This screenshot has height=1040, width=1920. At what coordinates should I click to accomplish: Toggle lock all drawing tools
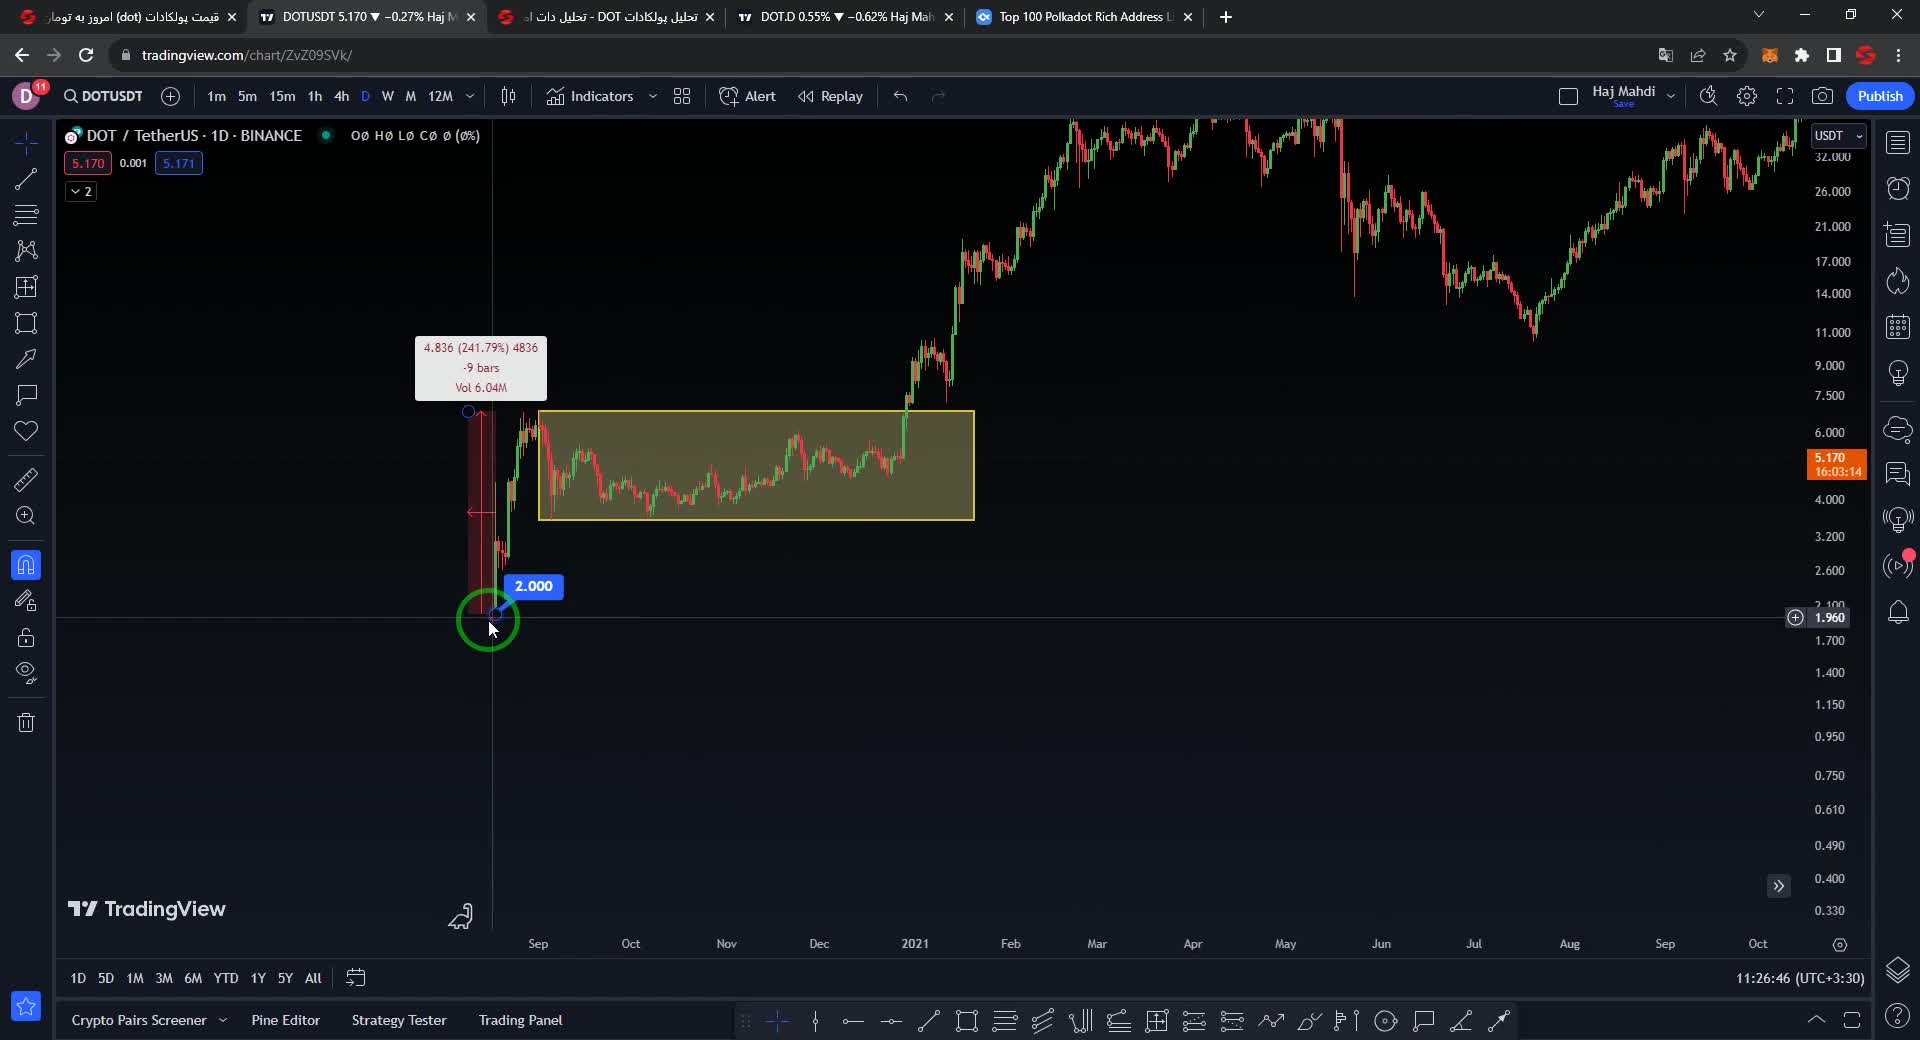click(26, 637)
